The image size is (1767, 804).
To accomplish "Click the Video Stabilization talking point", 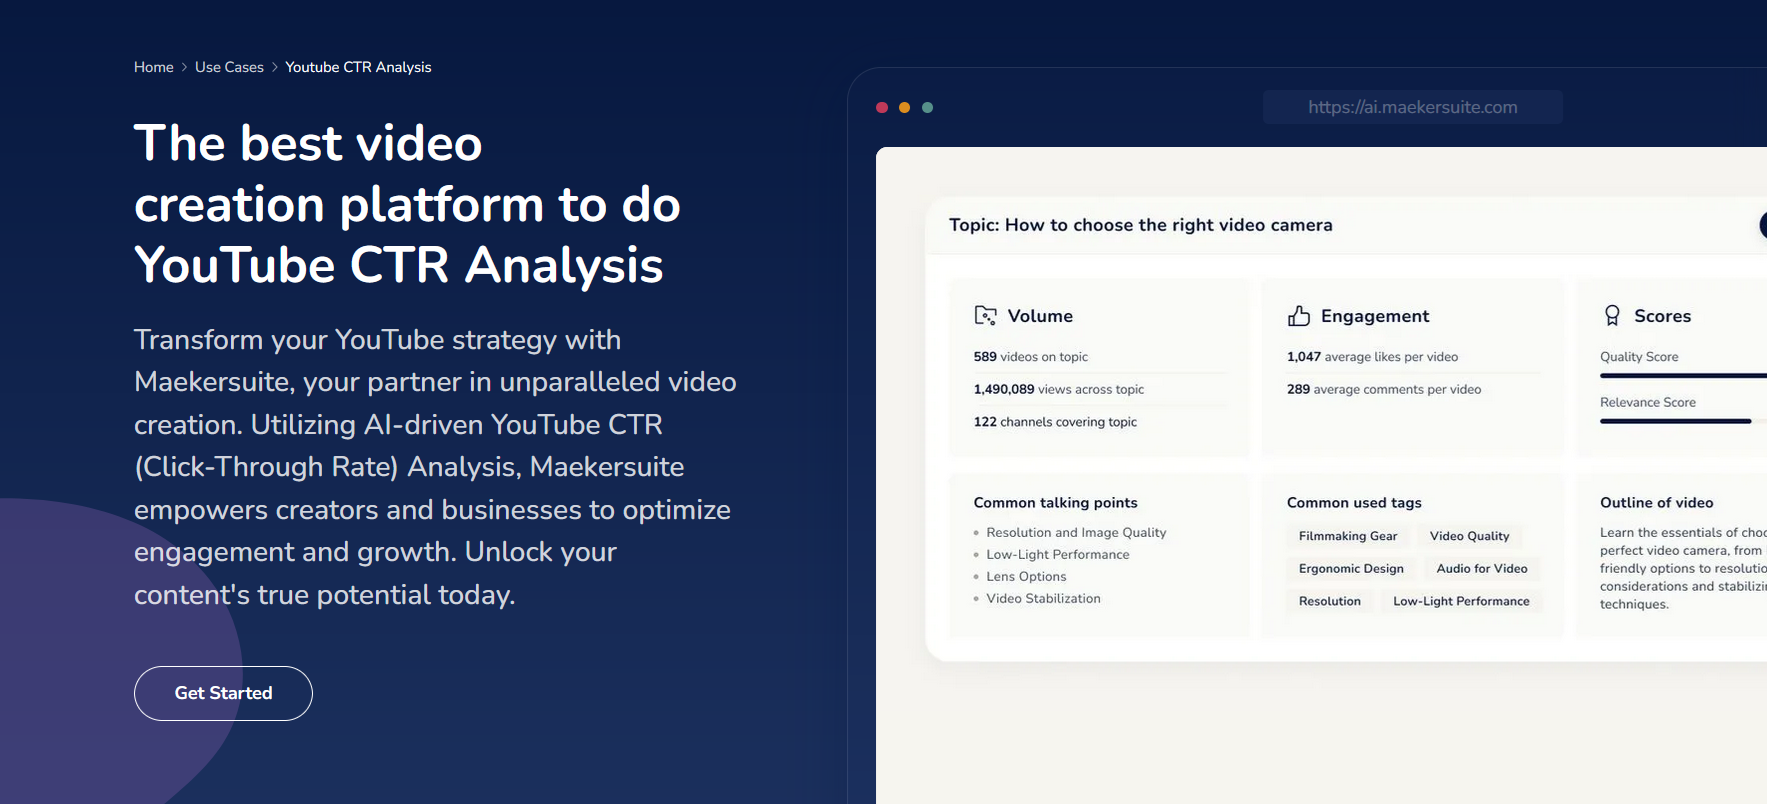I will click(x=1043, y=598).
